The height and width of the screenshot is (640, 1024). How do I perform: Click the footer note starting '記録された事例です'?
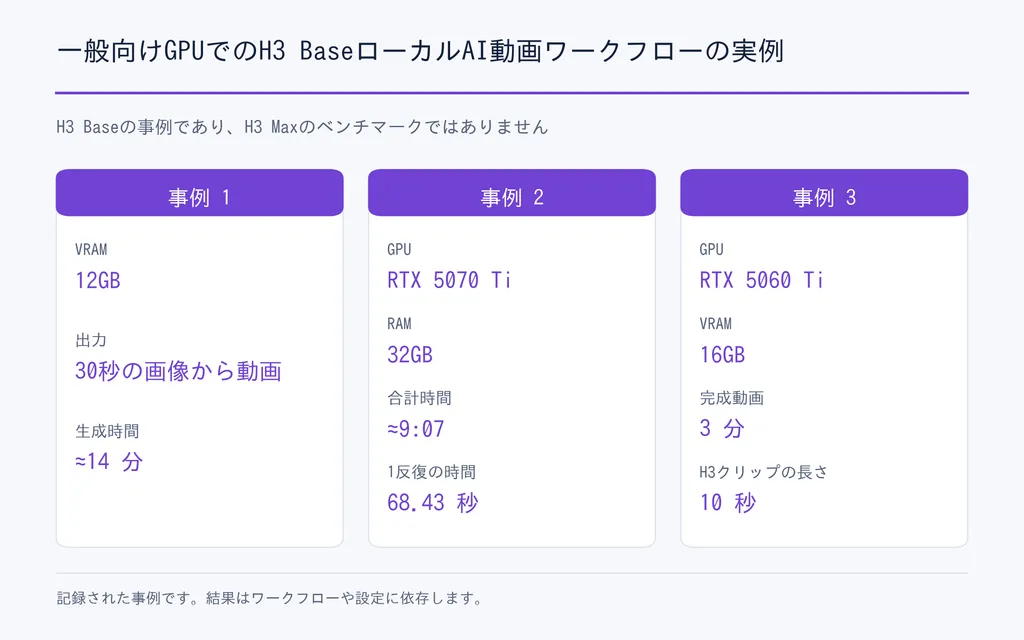[x=269, y=598]
